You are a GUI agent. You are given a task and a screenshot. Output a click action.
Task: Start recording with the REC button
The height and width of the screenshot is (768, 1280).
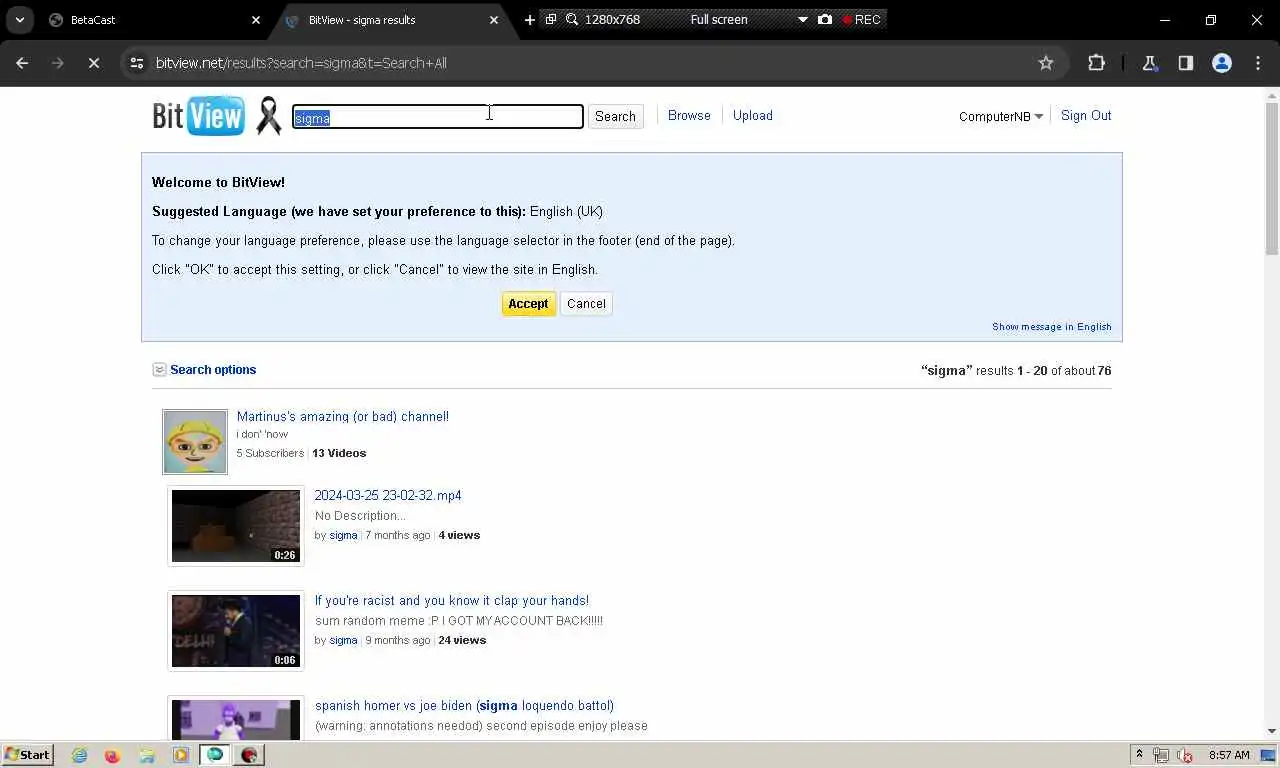tap(861, 19)
